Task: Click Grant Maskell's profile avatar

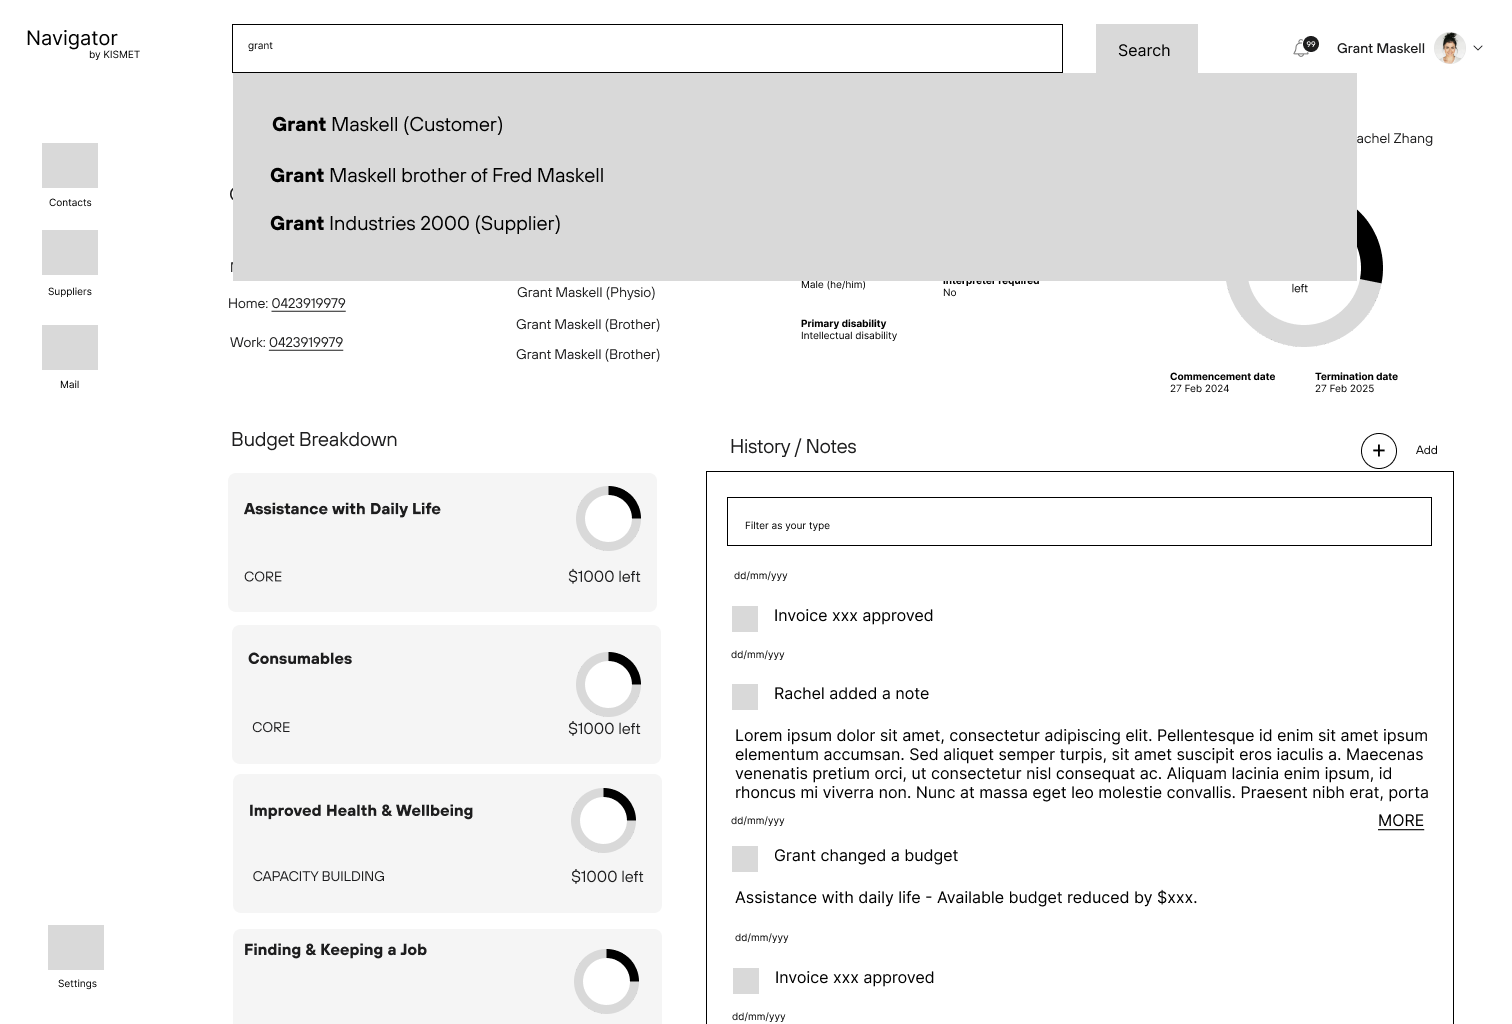Action: coord(1449,48)
